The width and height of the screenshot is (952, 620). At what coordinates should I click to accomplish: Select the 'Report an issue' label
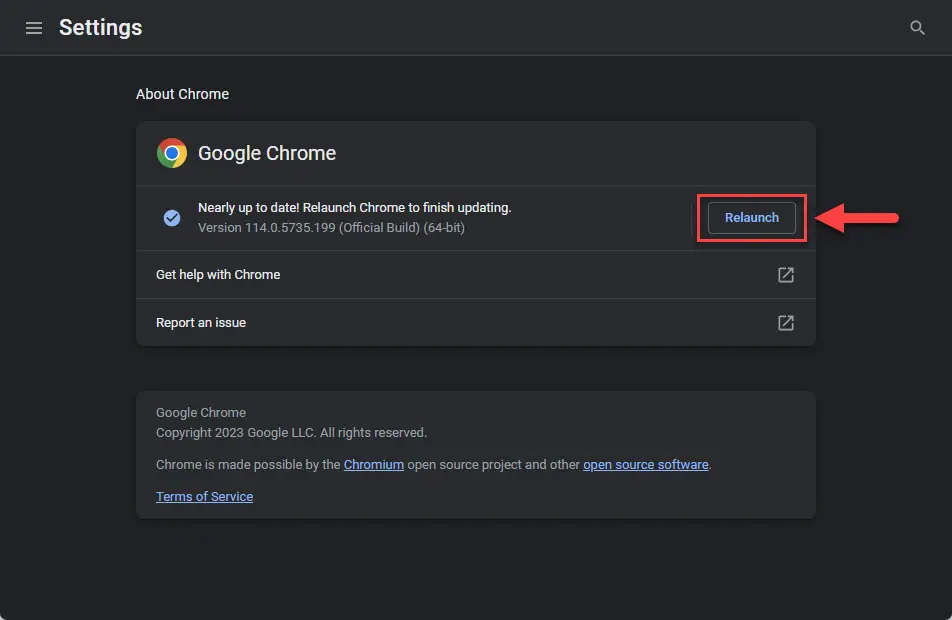click(x=201, y=323)
